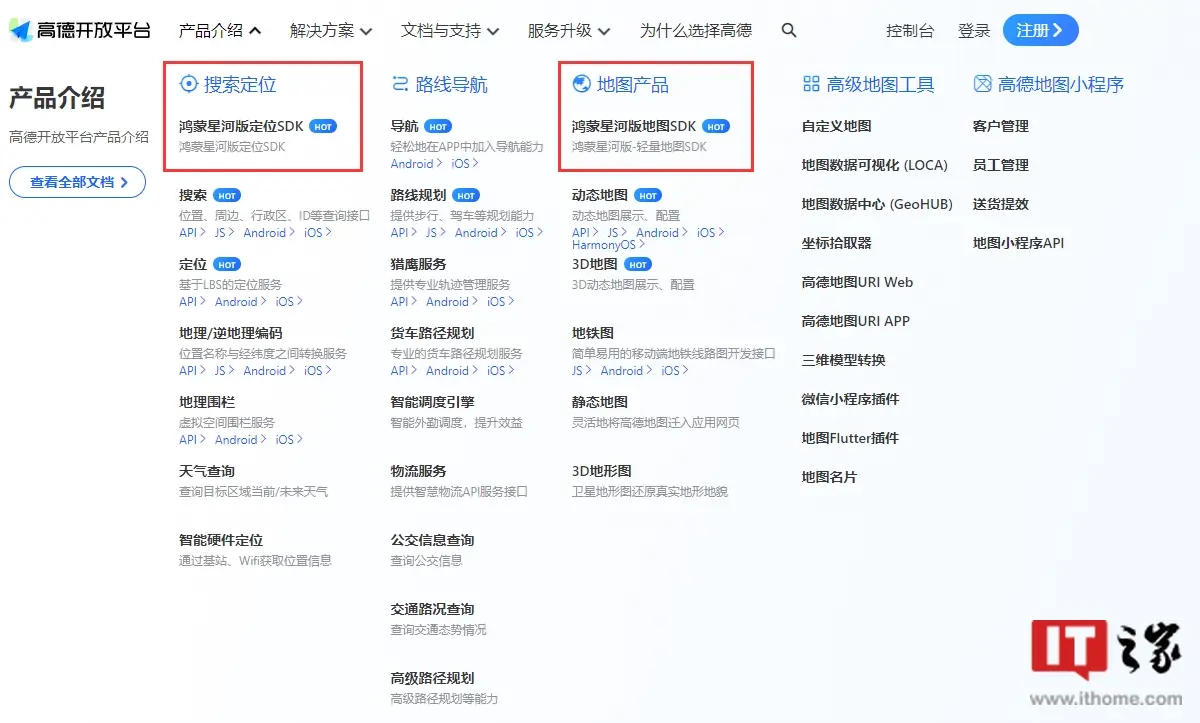
Task: Open JS link under 搜索
Action: click(224, 233)
